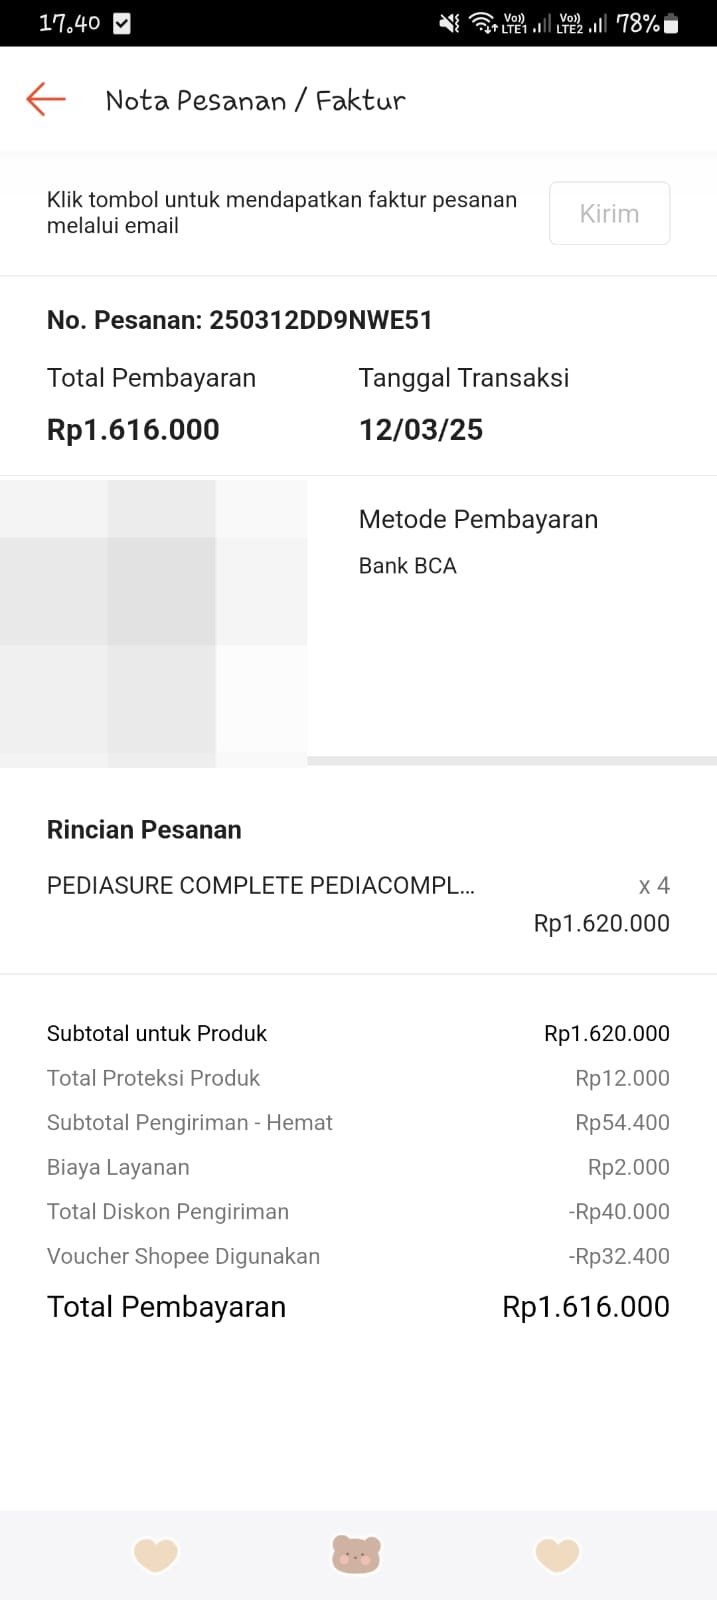This screenshot has height=1600, width=717.
Task: Tap the blurred product thumbnail
Action: [x=154, y=622]
